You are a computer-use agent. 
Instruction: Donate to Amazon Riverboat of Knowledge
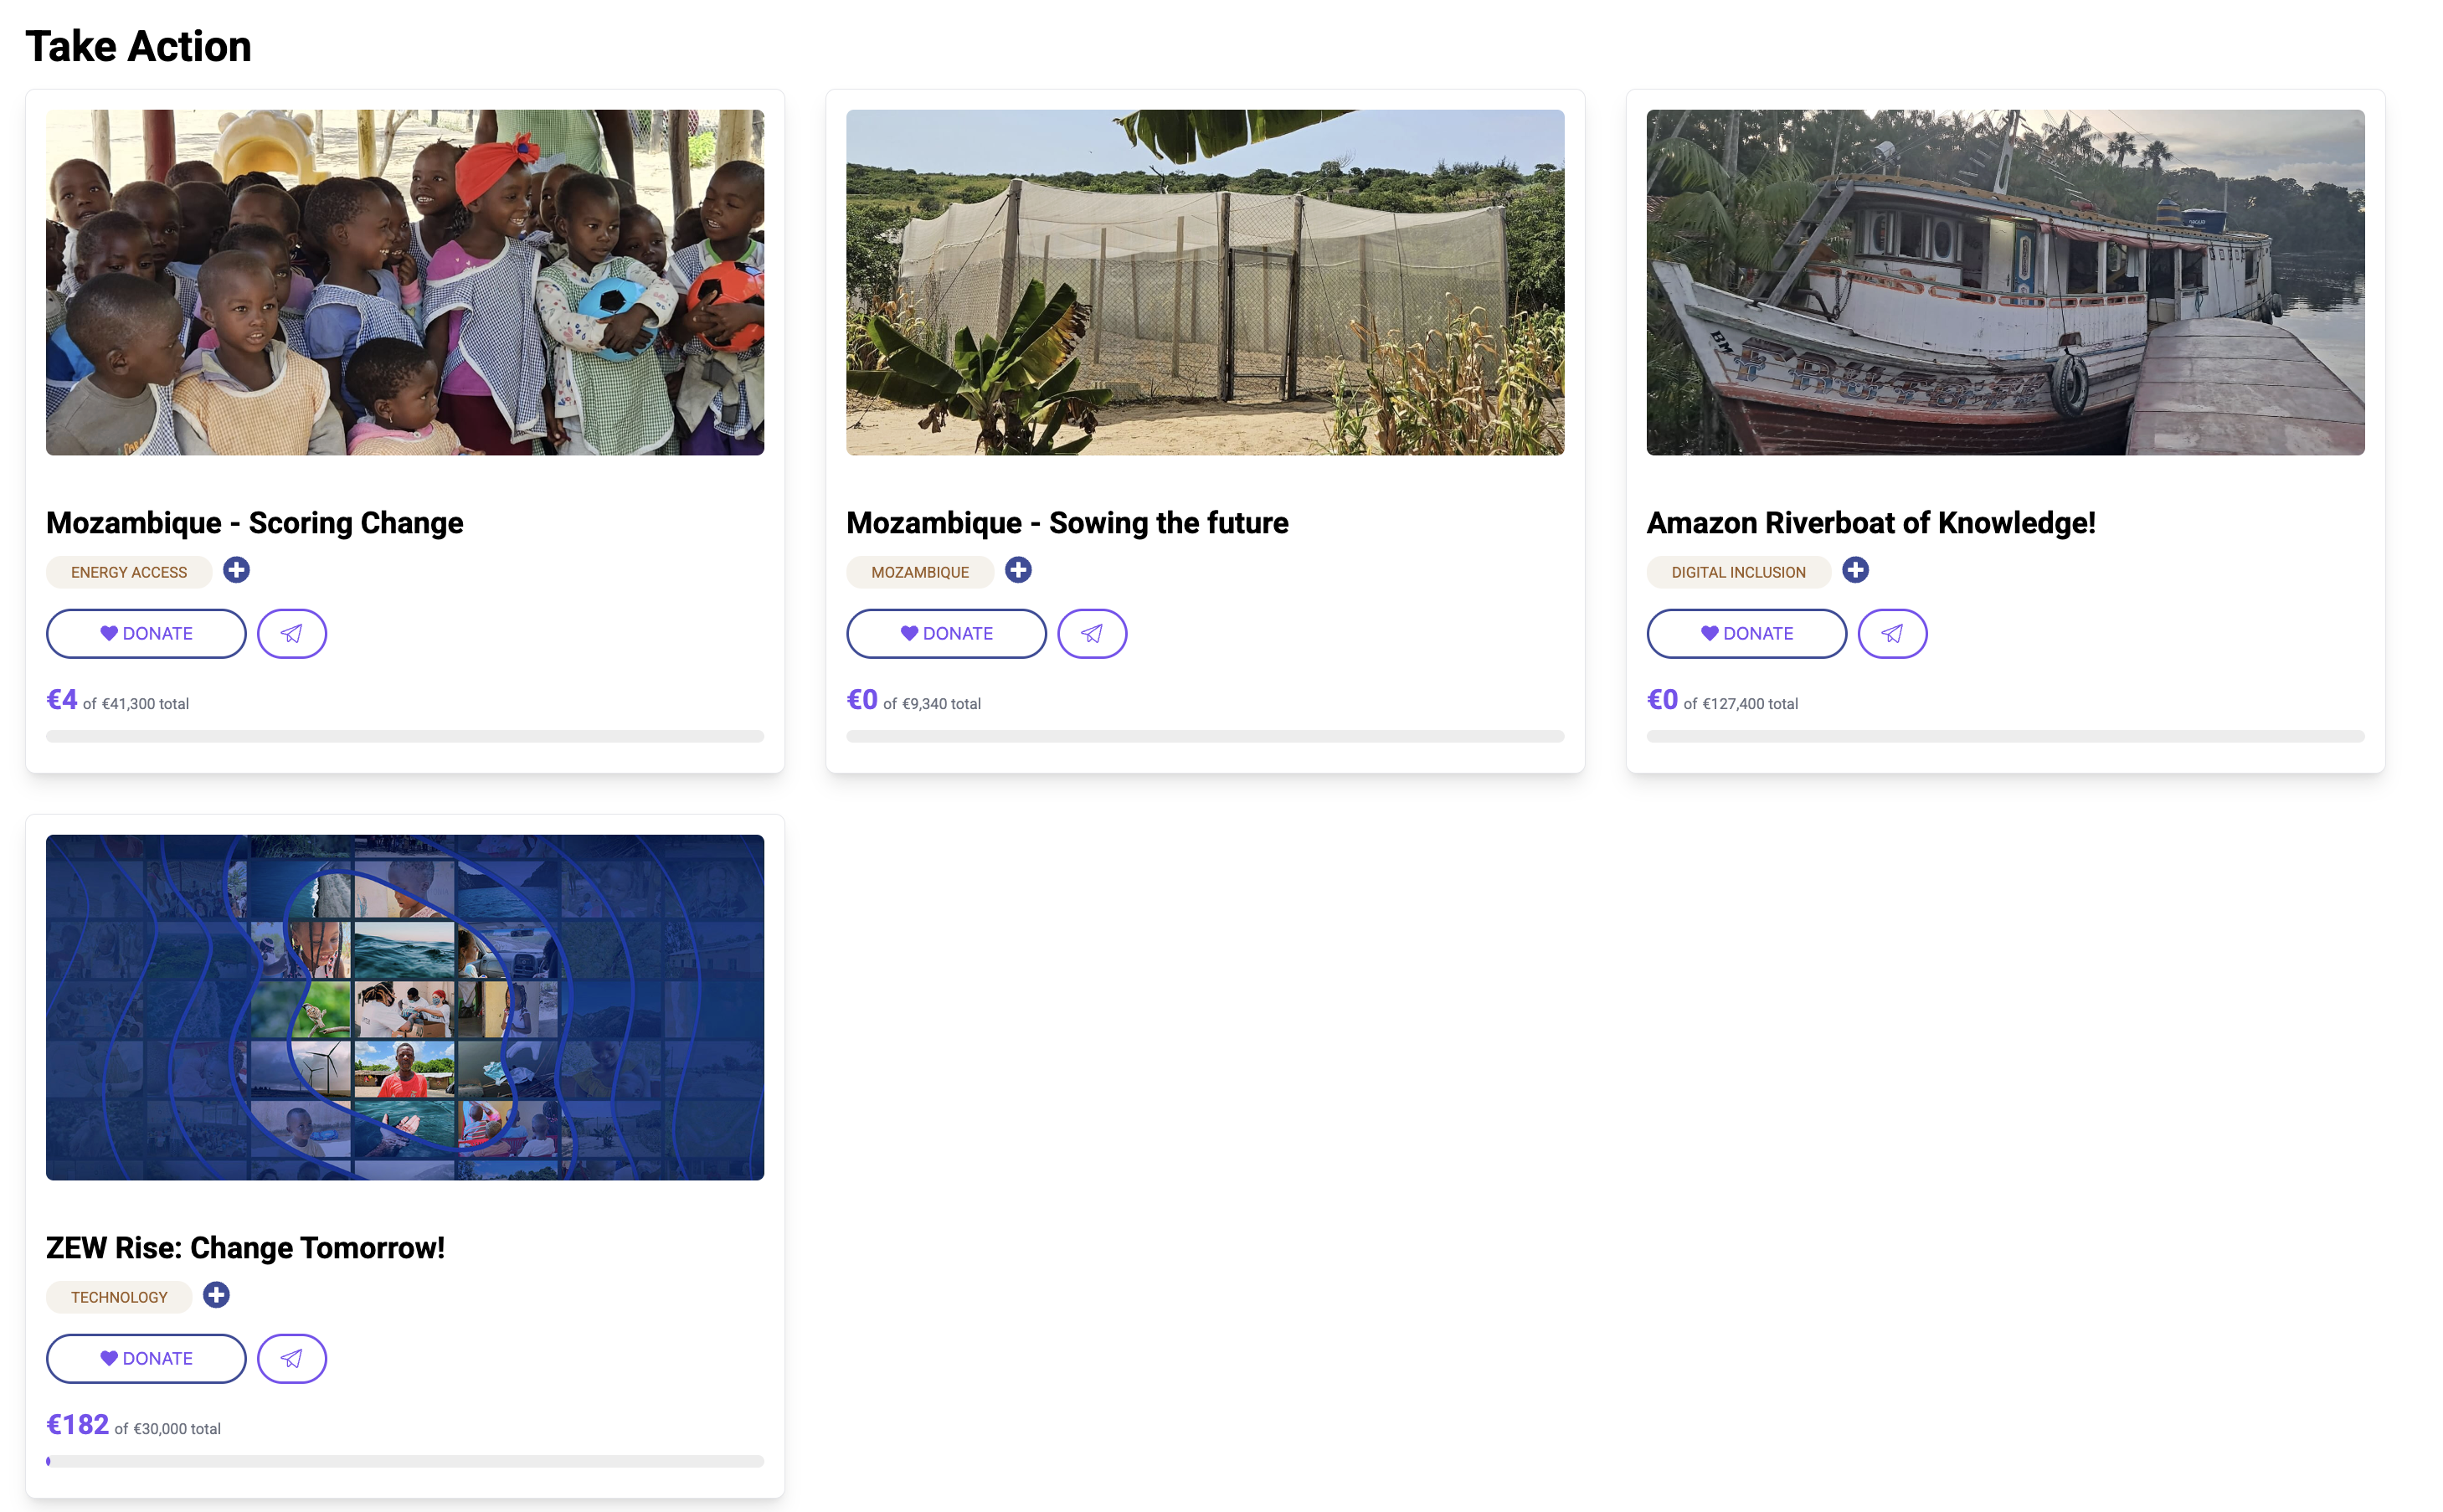[x=1746, y=634]
